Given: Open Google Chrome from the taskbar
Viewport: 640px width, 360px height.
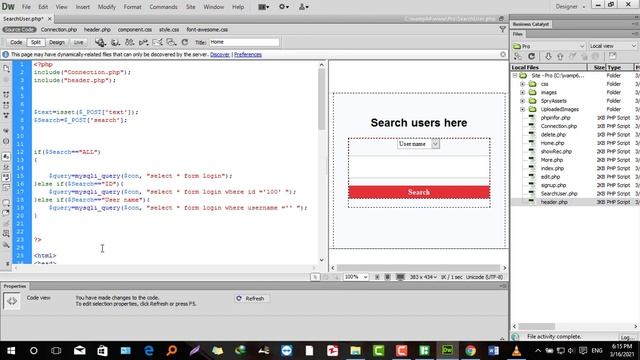Looking at the screenshot, I should click(x=470, y=350).
